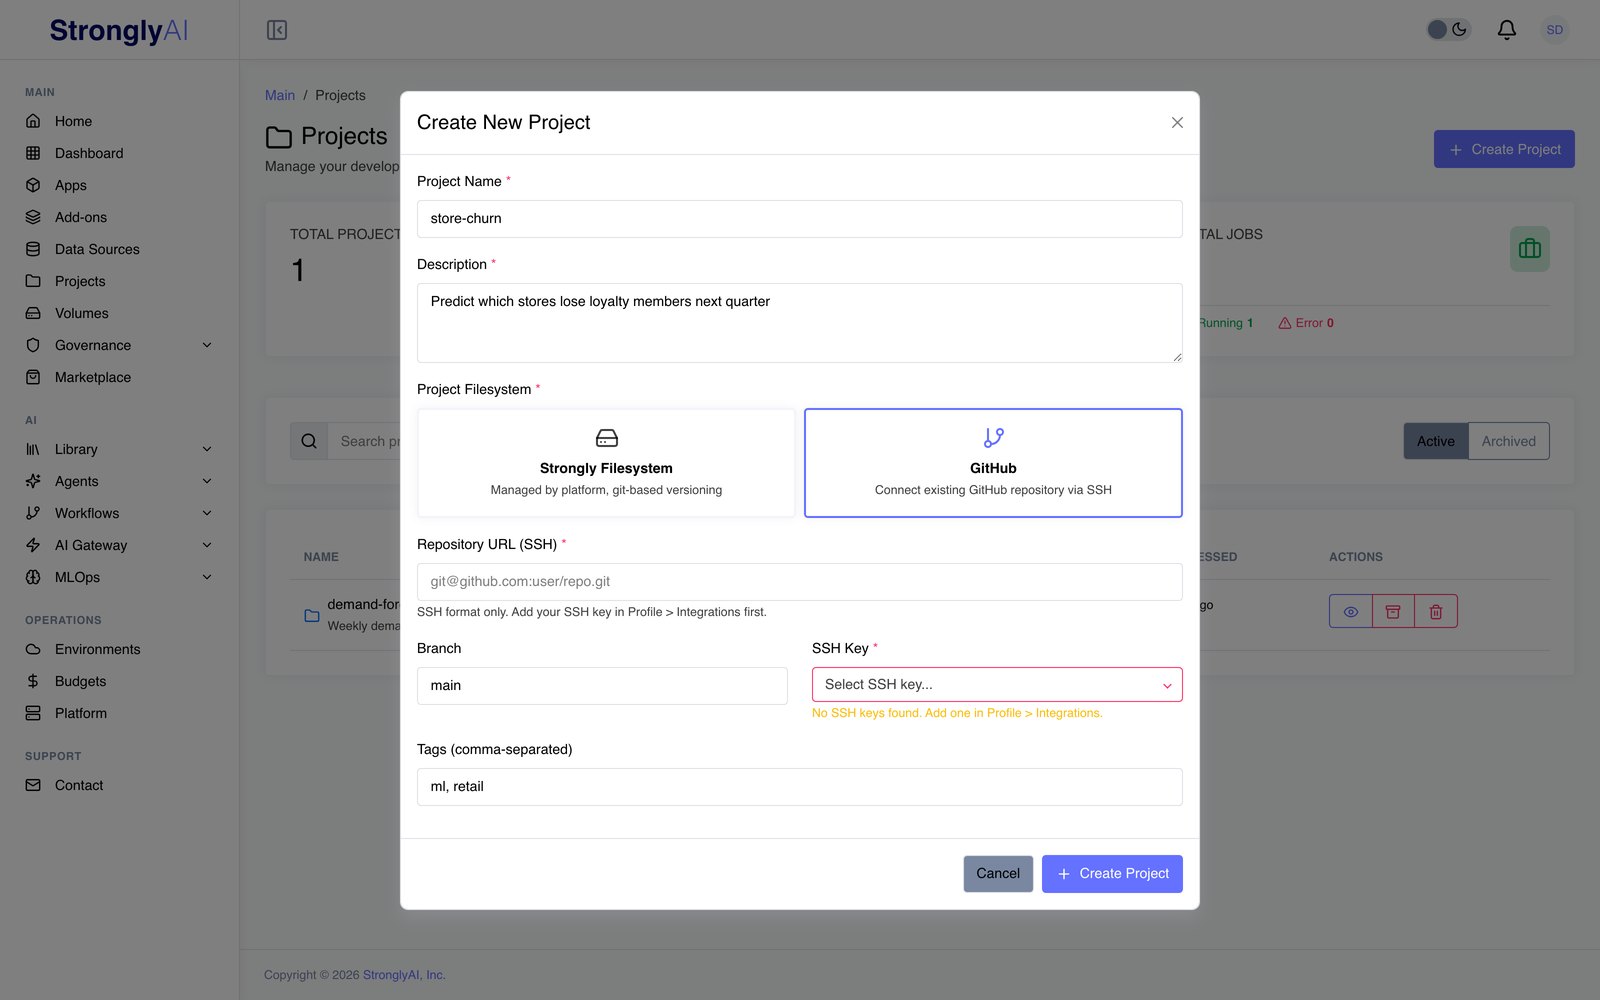Viewport: 1600px width, 1000px height.
Task: Click the Branch input field
Action: [x=602, y=686]
